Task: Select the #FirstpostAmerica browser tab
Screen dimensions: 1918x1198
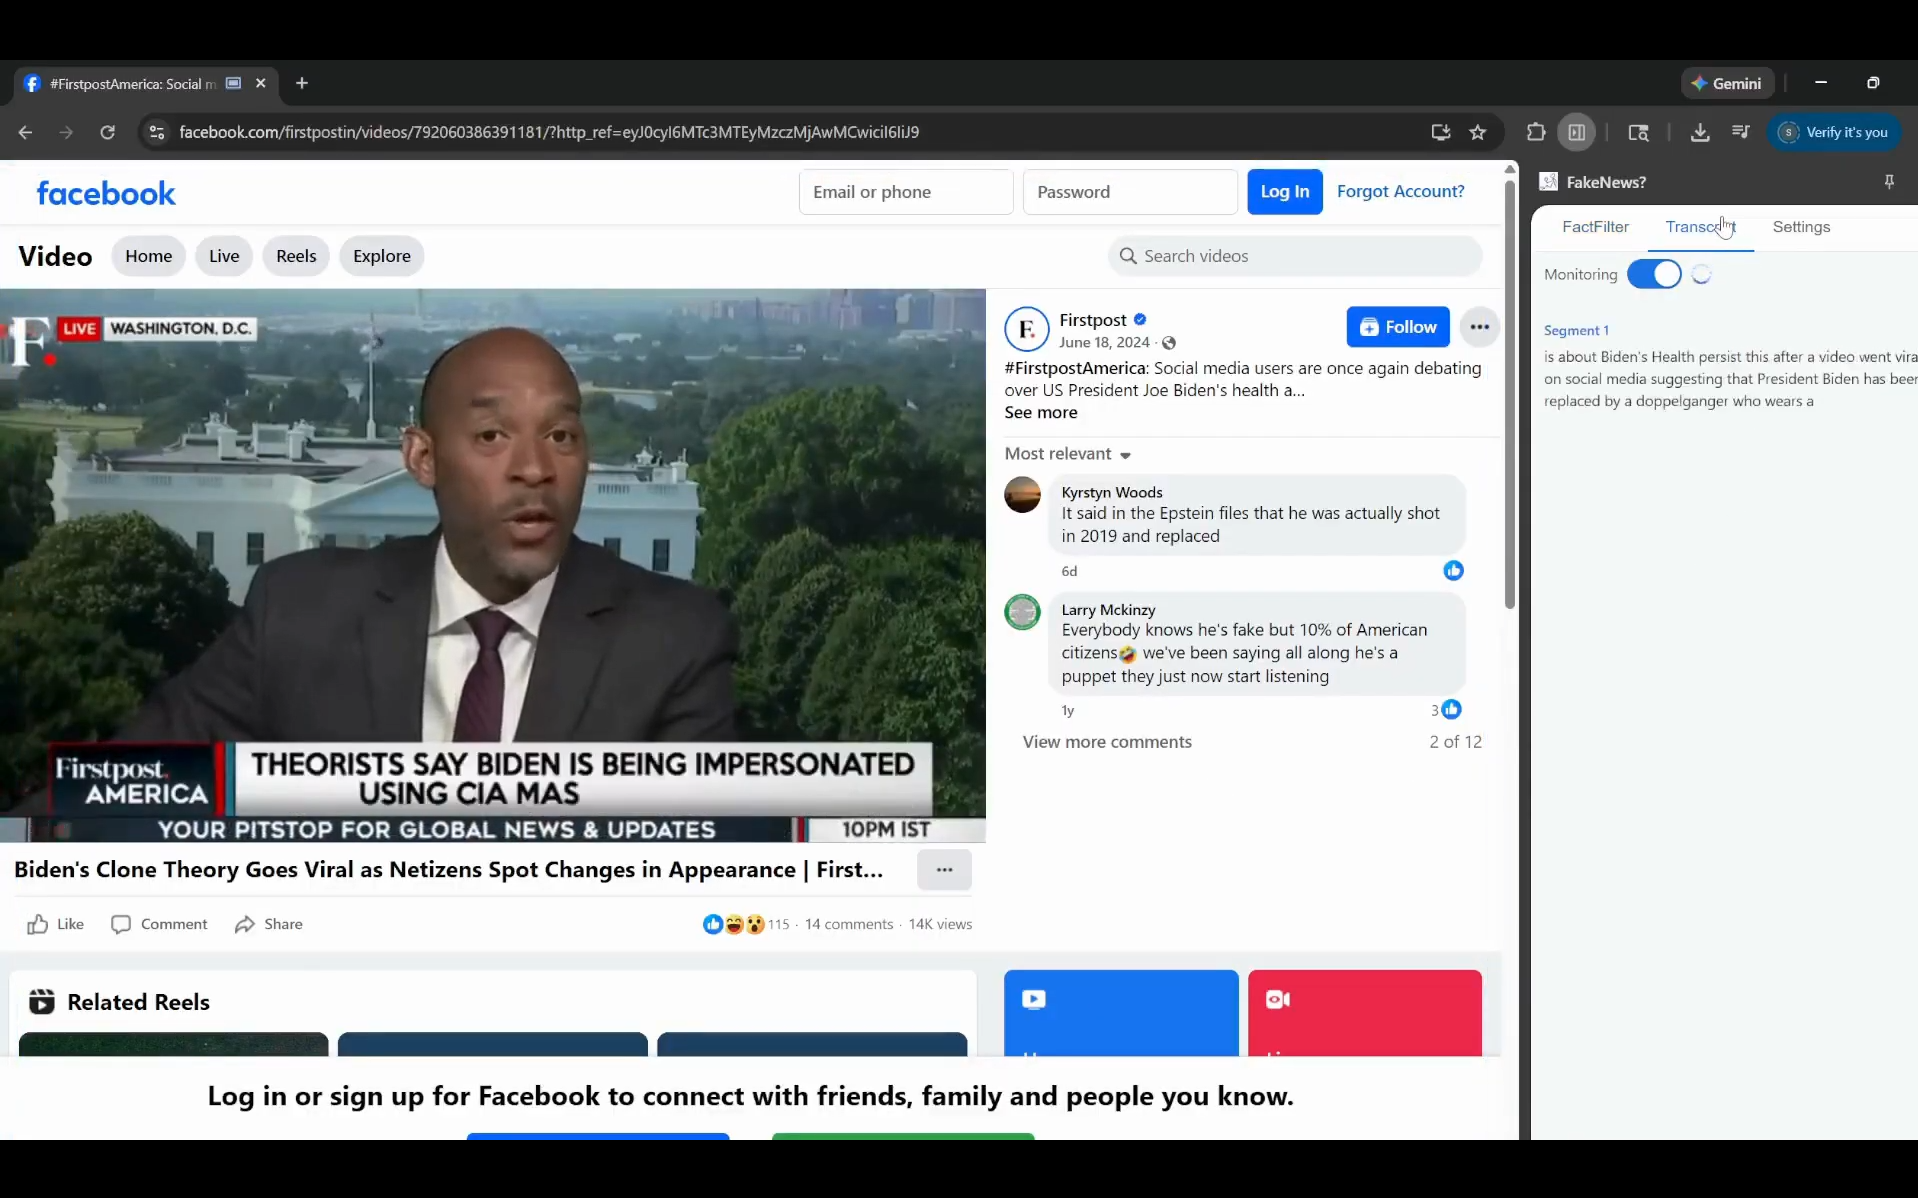Action: (145, 84)
